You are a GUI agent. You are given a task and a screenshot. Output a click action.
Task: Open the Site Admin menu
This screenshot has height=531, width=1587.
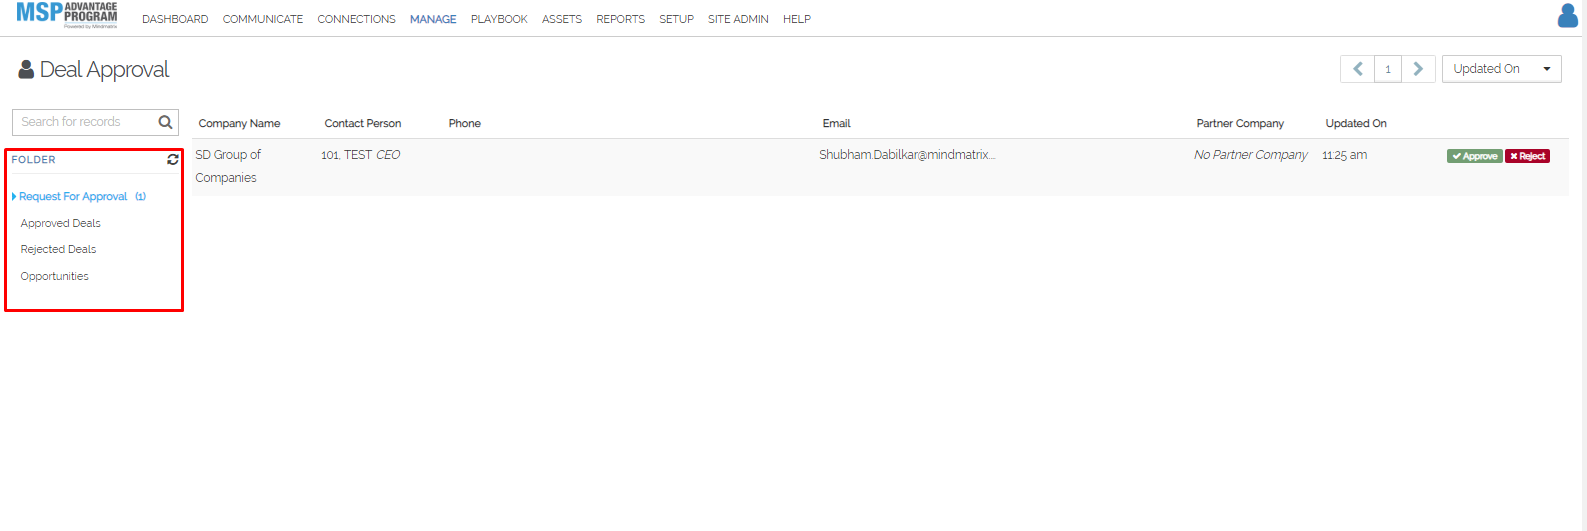[738, 19]
